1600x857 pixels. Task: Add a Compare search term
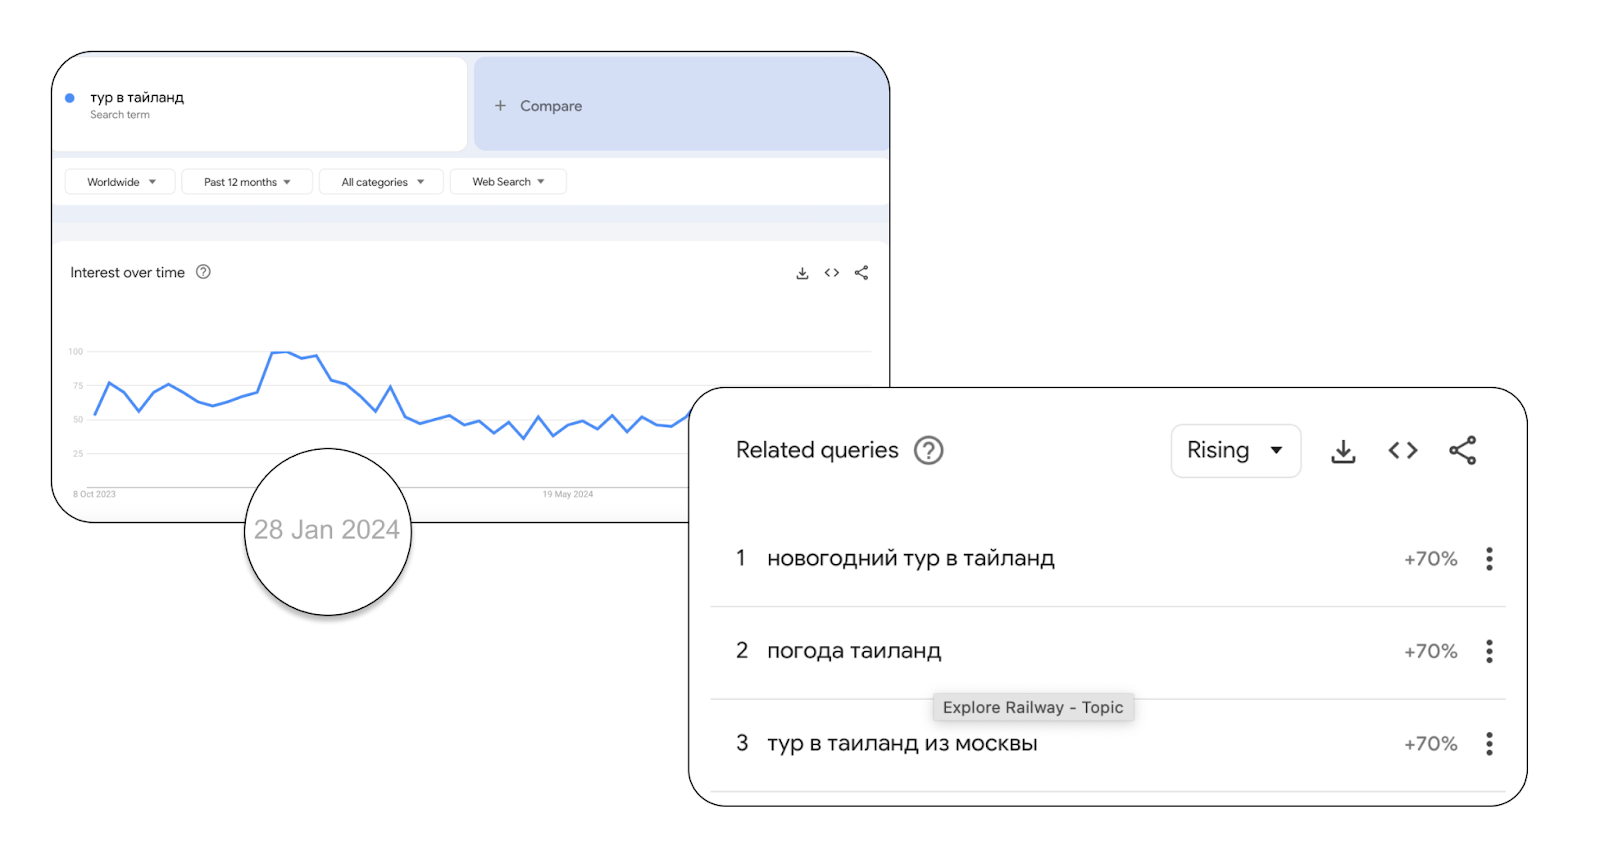[681, 104]
